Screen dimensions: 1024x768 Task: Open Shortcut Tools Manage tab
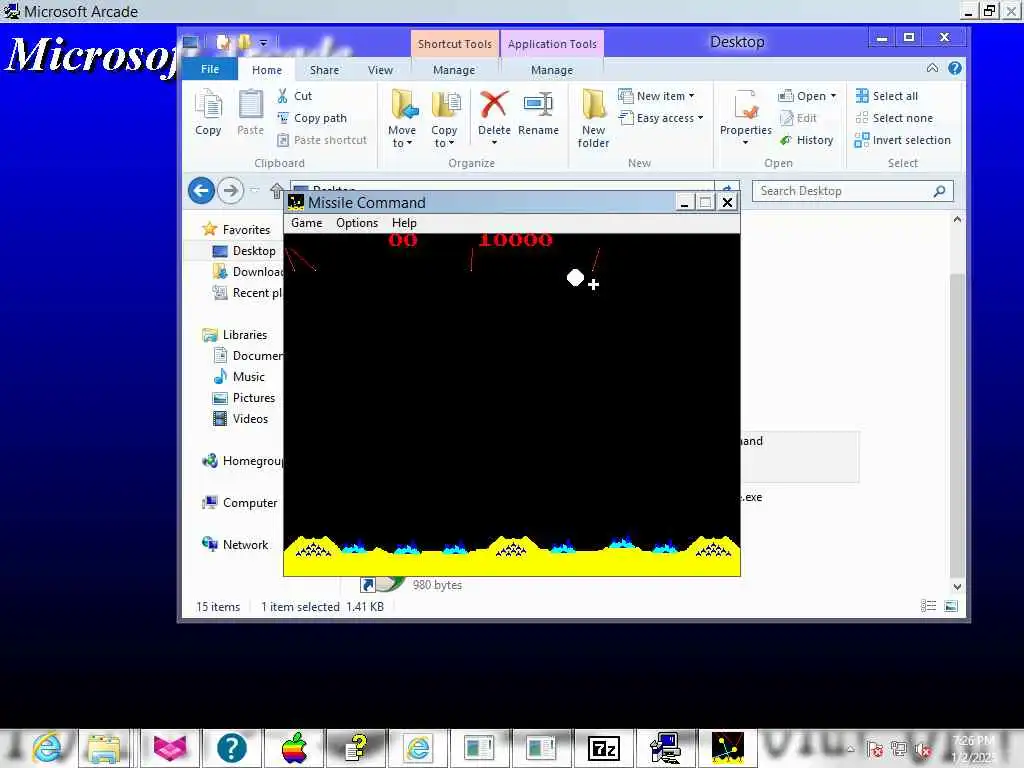(454, 70)
